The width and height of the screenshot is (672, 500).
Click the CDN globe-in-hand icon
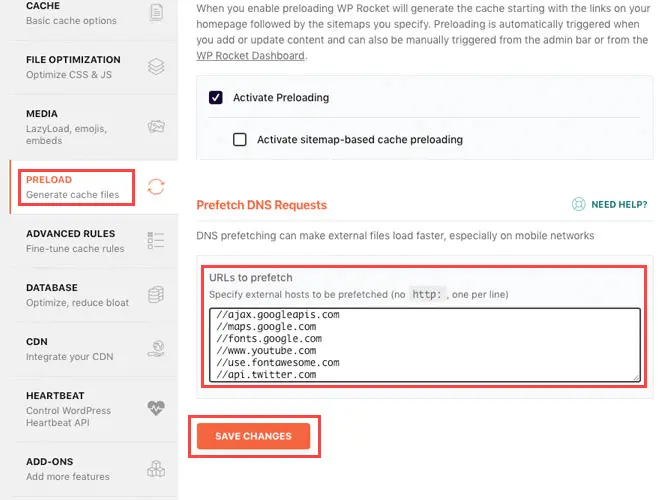[x=156, y=348]
